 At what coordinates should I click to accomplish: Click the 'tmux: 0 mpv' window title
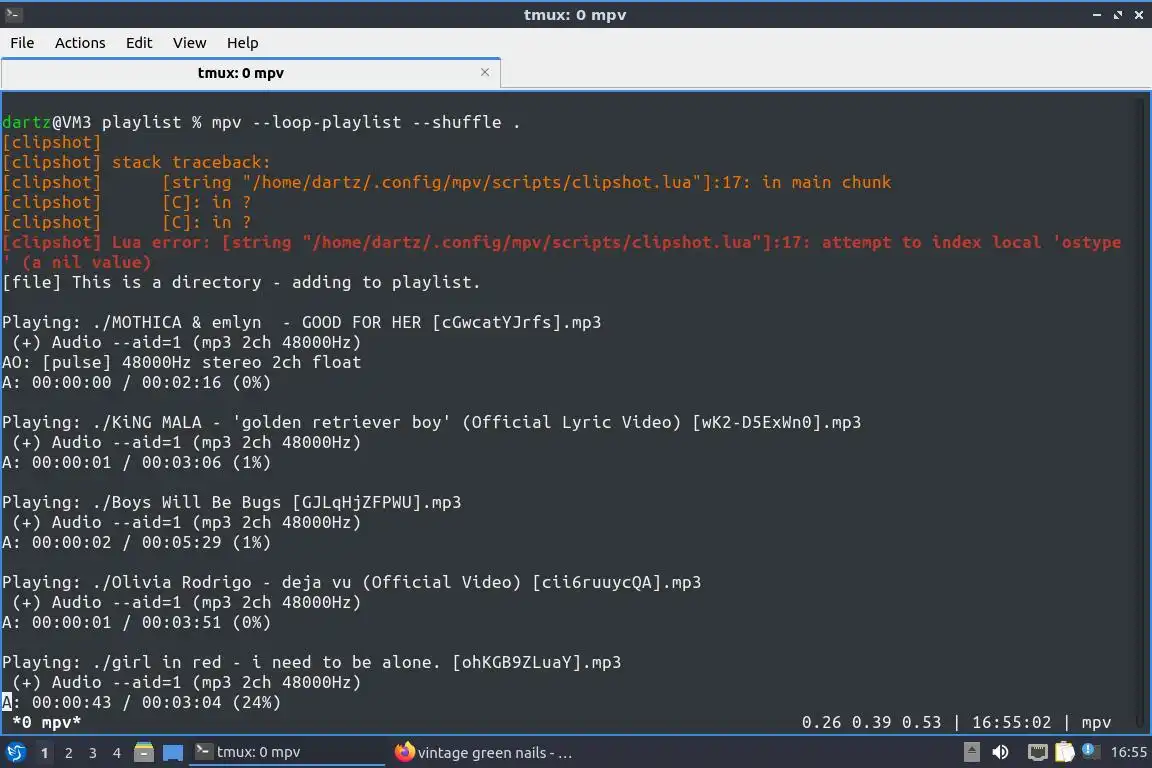[575, 15]
